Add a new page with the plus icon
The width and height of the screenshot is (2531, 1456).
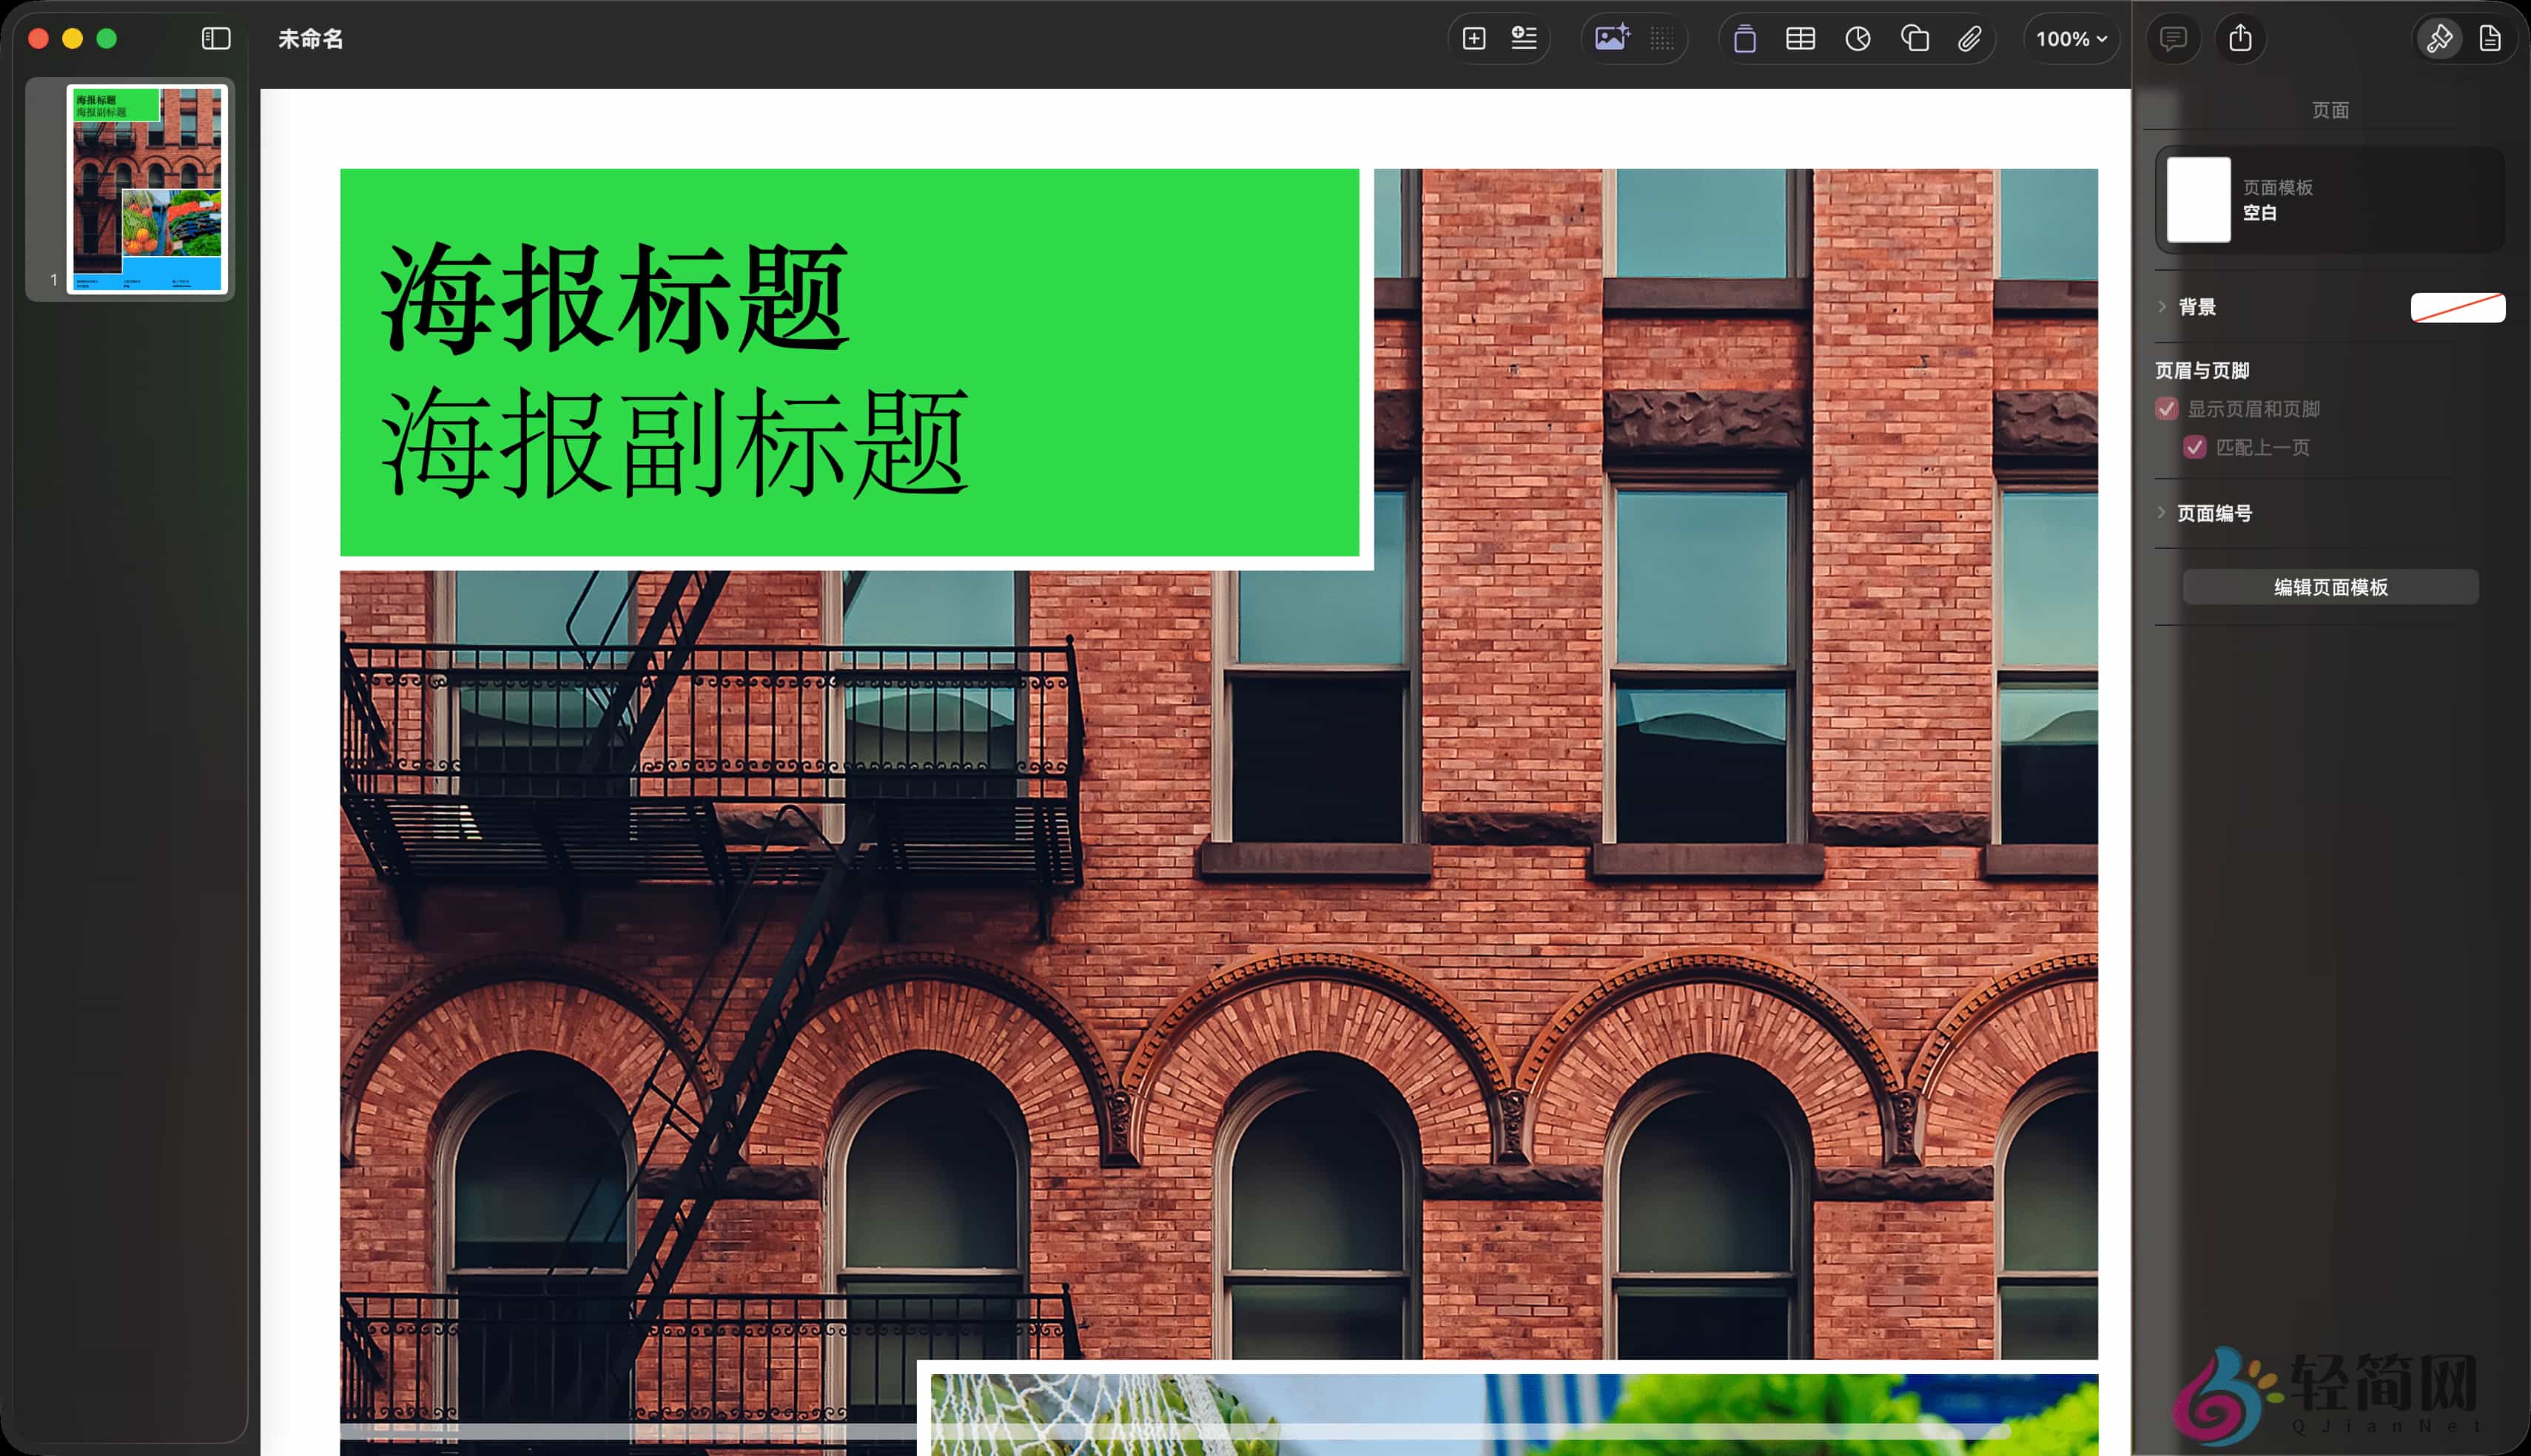pyautogui.click(x=1475, y=38)
